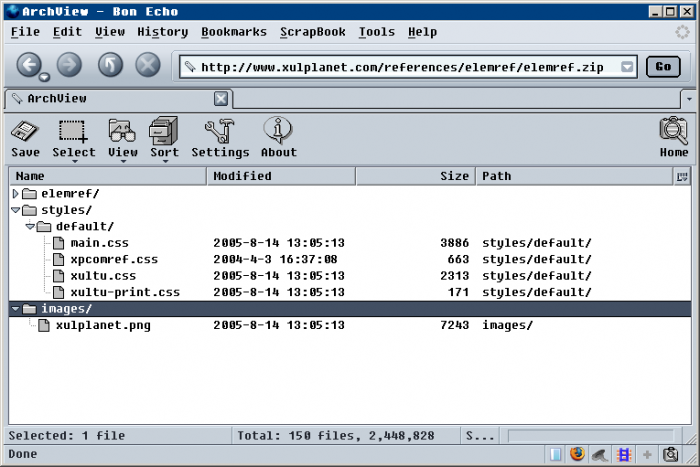Image resolution: width=700 pixels, height=467 pixels.
Task: Select the xultu.css file row
Action: (x=350, y=276)
